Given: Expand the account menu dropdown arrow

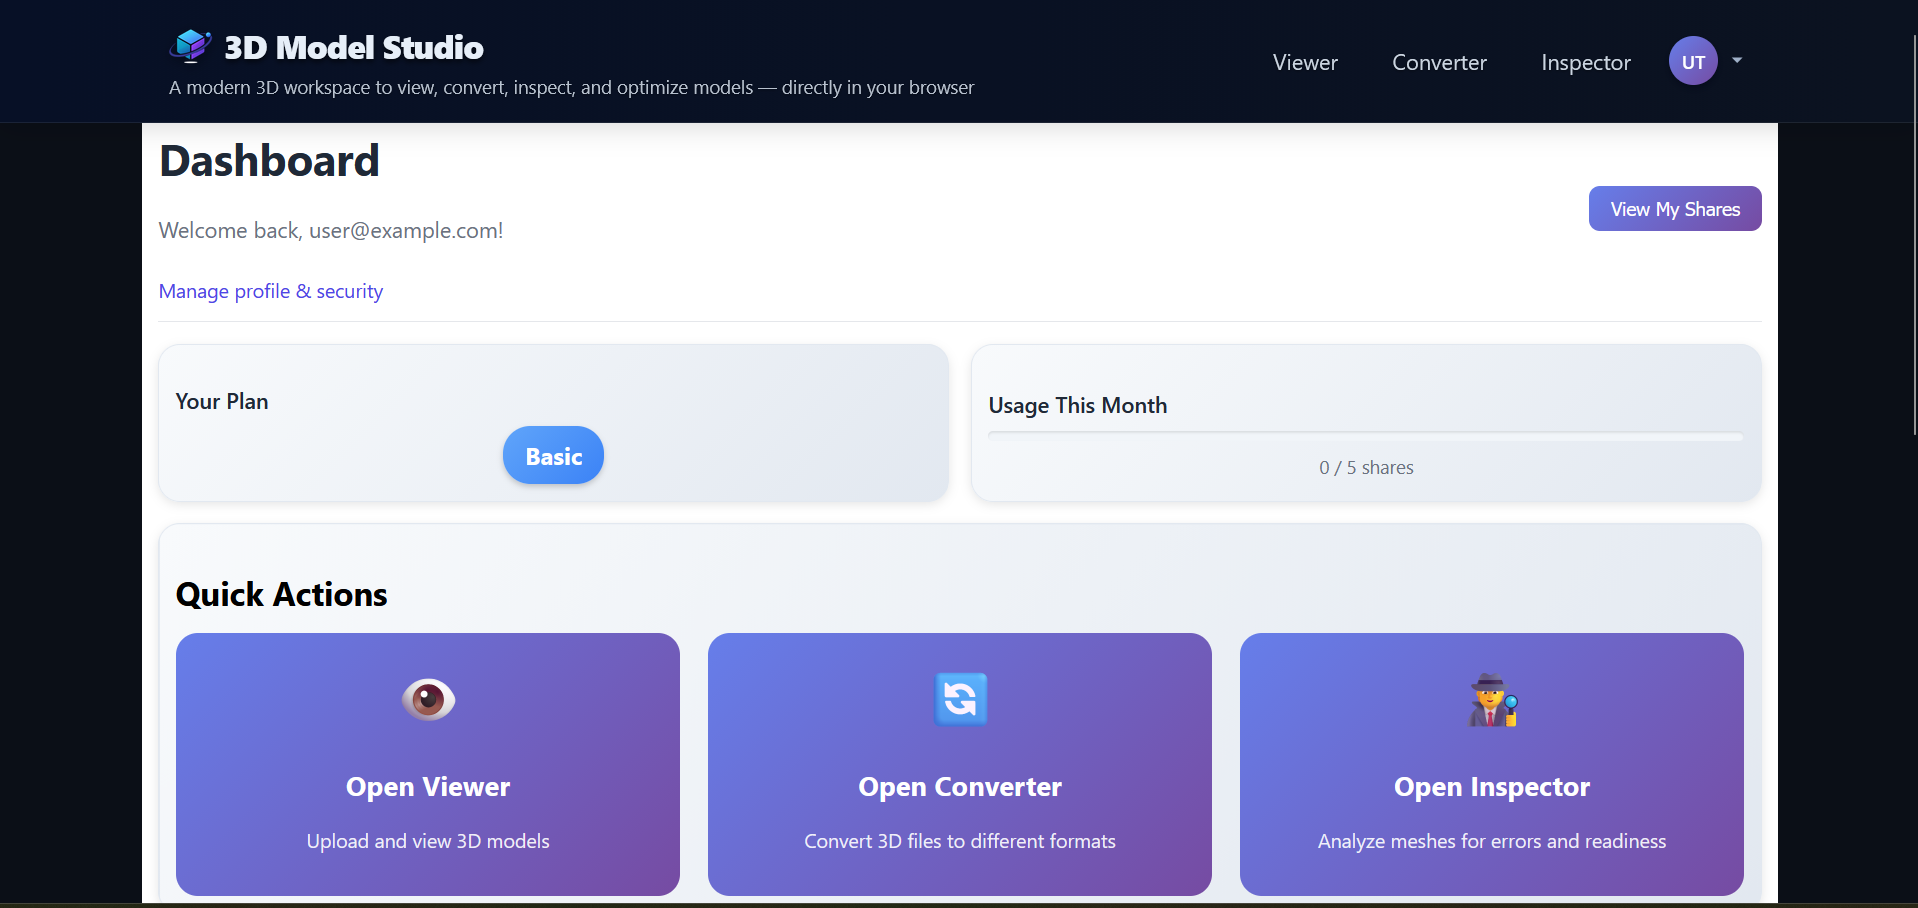Looking at the screenshot, I should pos(1737,61).
